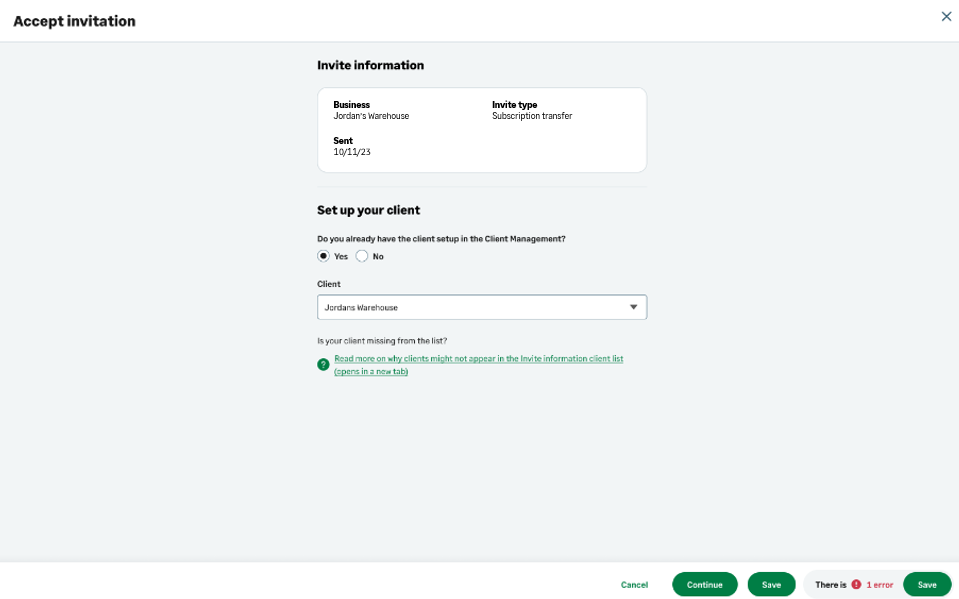The image size is (959, 599).
Task: Click the "1 error" red text
Action: pyautogui.click(x=880, y=585)
